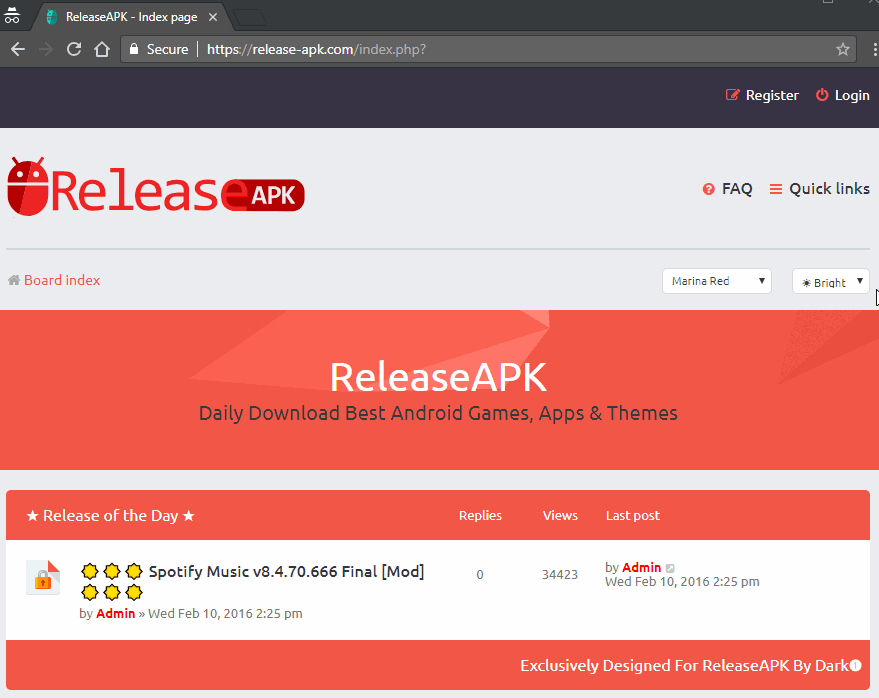Open the Spotify Music v8.4.70.666 Final topic

[286, 572]
